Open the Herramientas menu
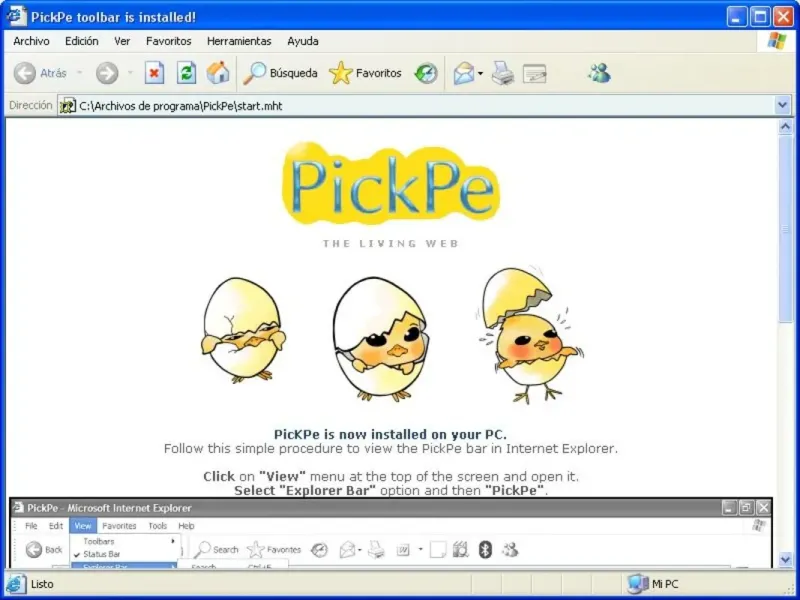800x600 pixels. point(239,41)
